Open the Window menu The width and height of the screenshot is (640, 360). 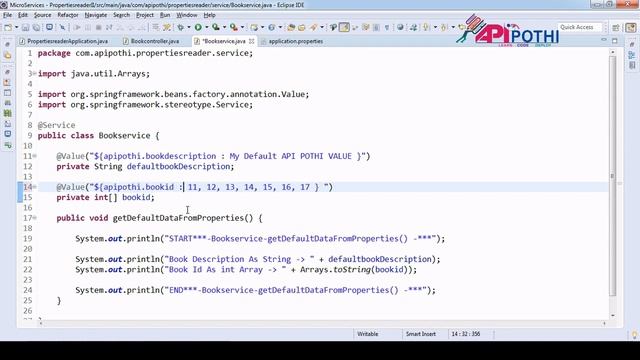coord(187,15)
